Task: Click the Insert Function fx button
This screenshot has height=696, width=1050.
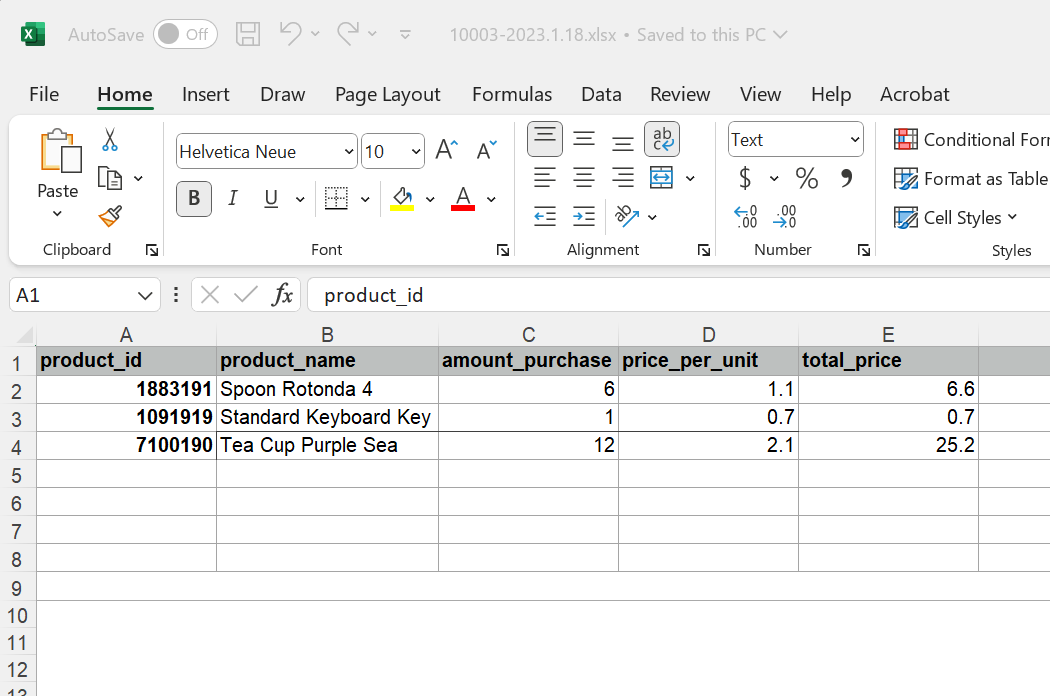Action: point(283,294)
